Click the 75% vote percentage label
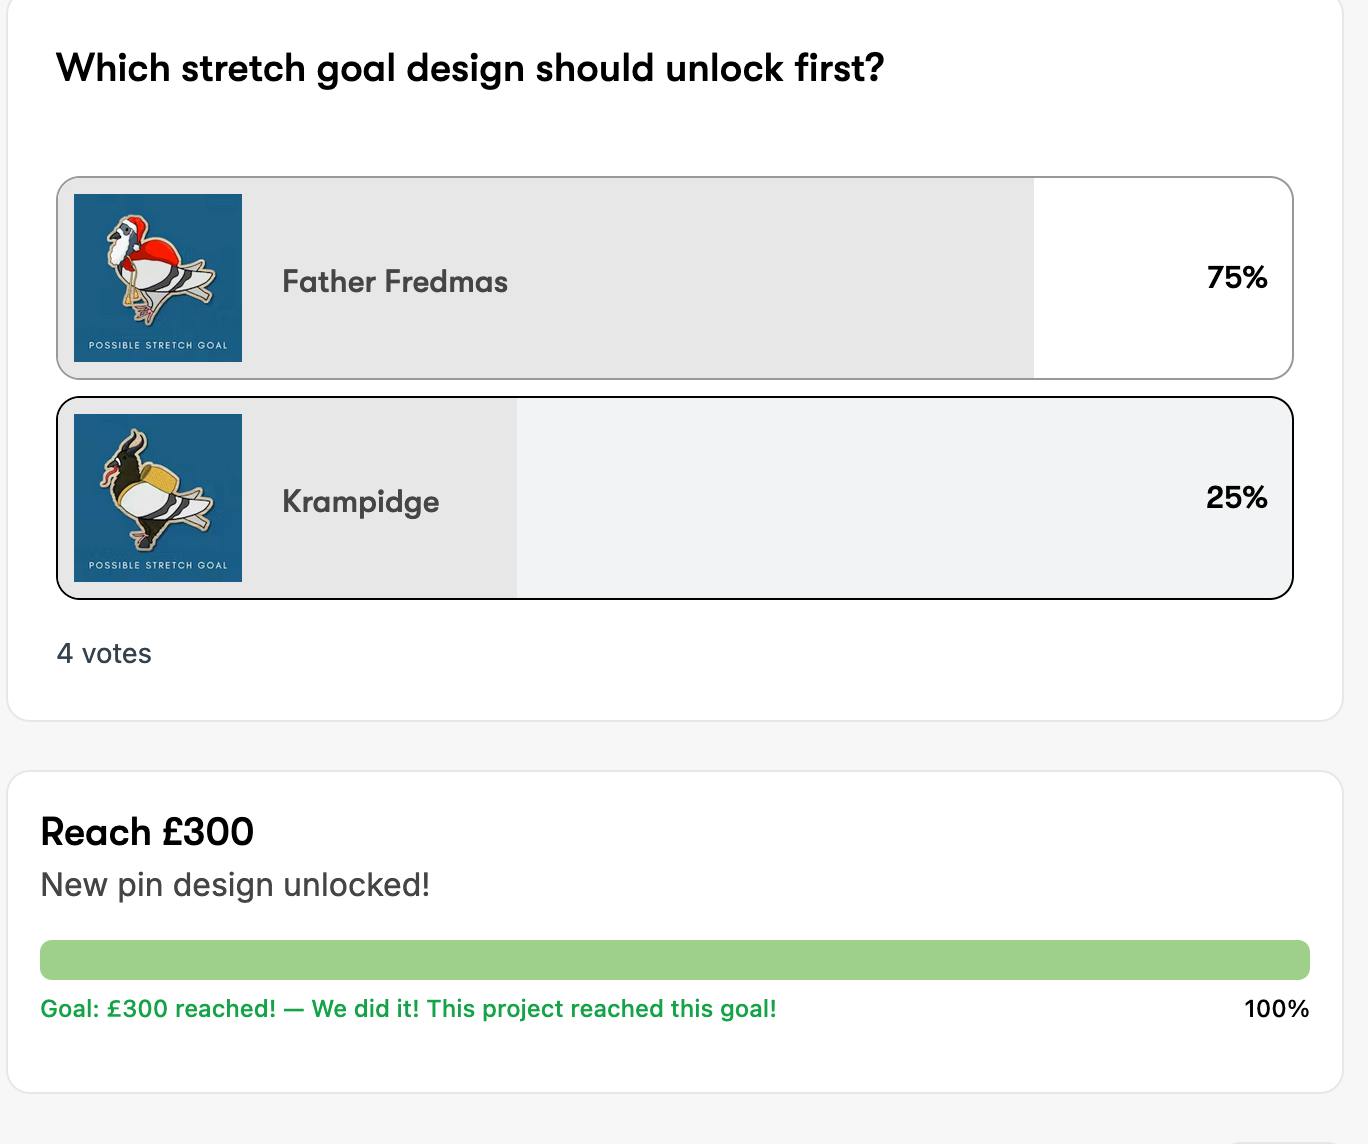 pos(1237,278)
